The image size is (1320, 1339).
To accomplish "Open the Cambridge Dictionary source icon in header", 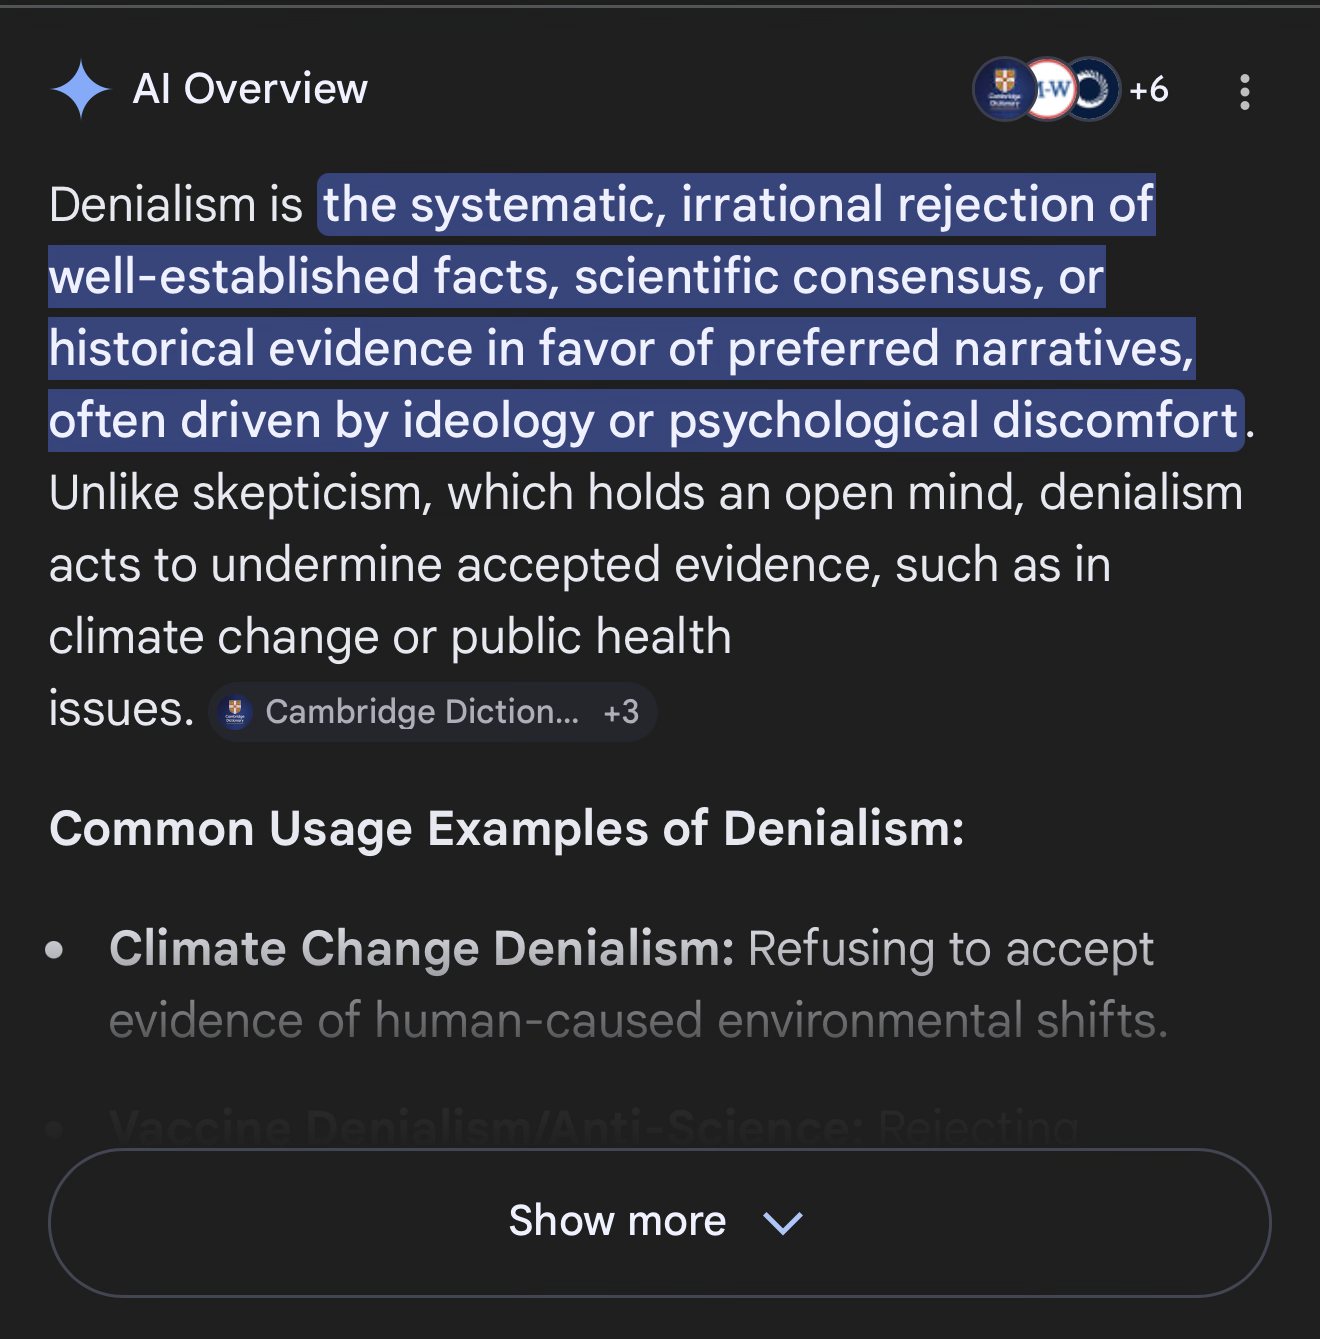I will click(x=1002, y=90).
